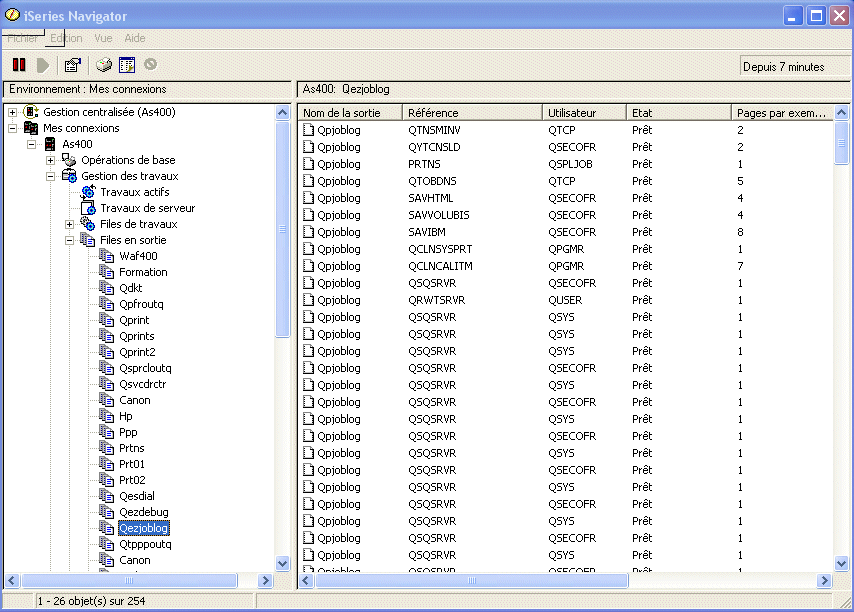
Task: Click the tree panel scroll right arrow
Action: click(x=265, y=580)
